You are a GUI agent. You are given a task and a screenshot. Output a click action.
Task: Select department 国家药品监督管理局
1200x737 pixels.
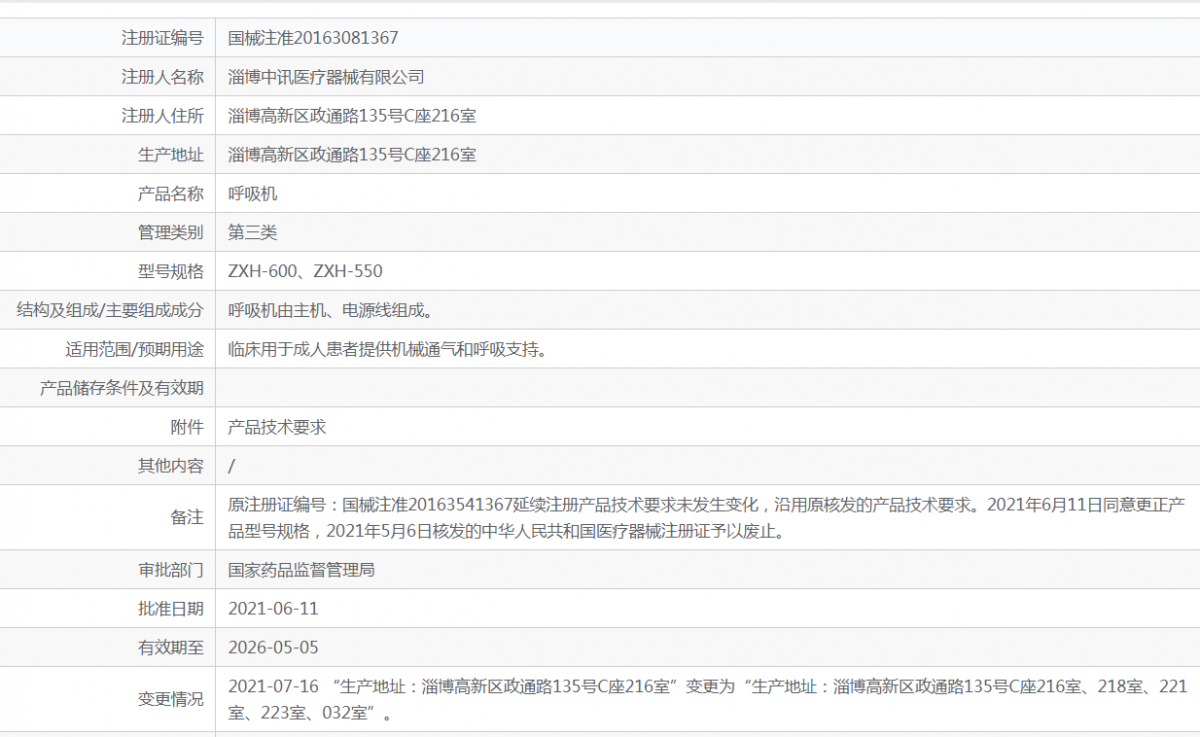[302, 570]
